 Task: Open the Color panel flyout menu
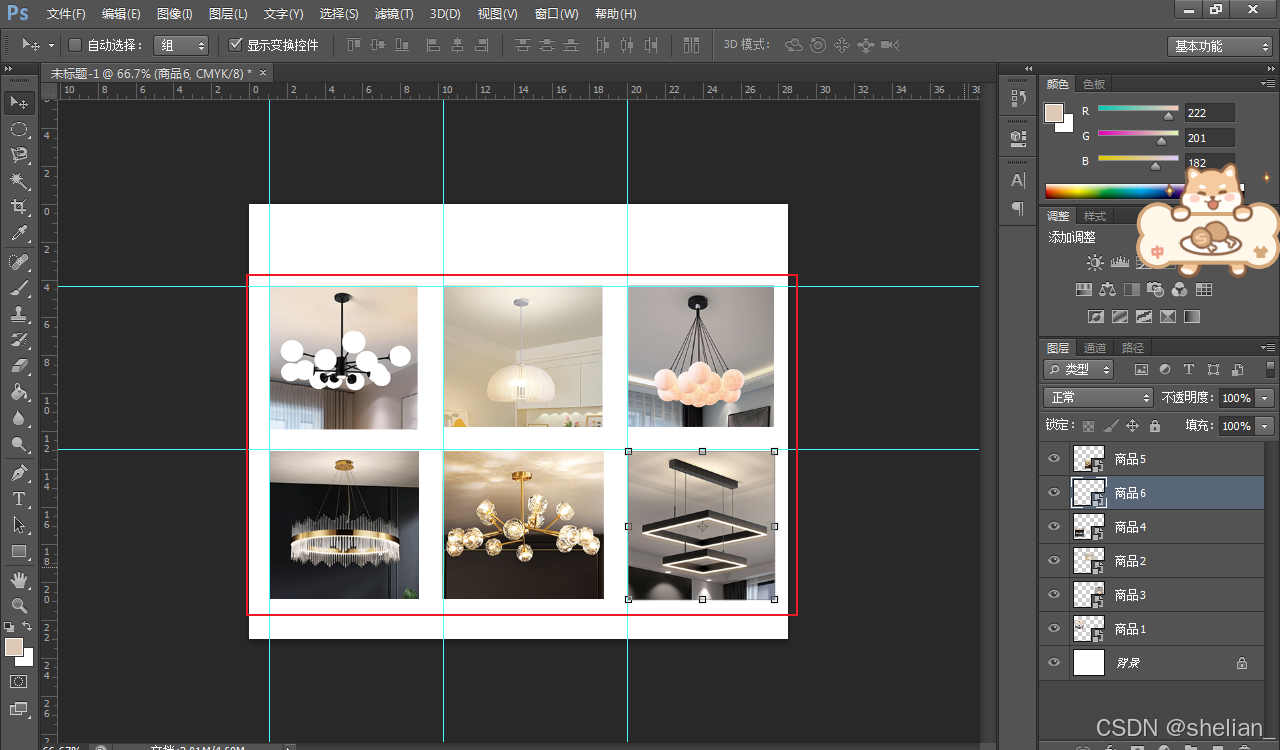tap(1267, 84)
